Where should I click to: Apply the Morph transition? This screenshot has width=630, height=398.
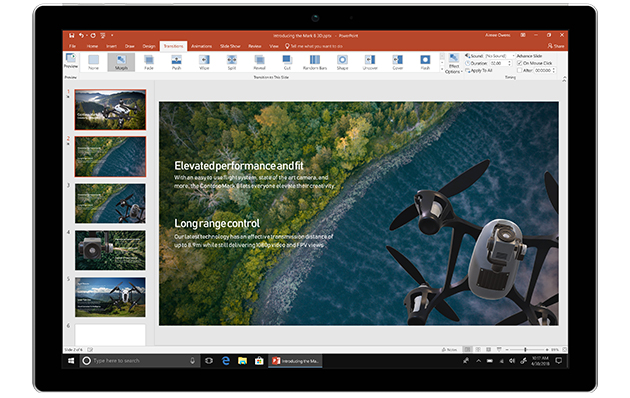pyautogui.click(x=121, y=62)
